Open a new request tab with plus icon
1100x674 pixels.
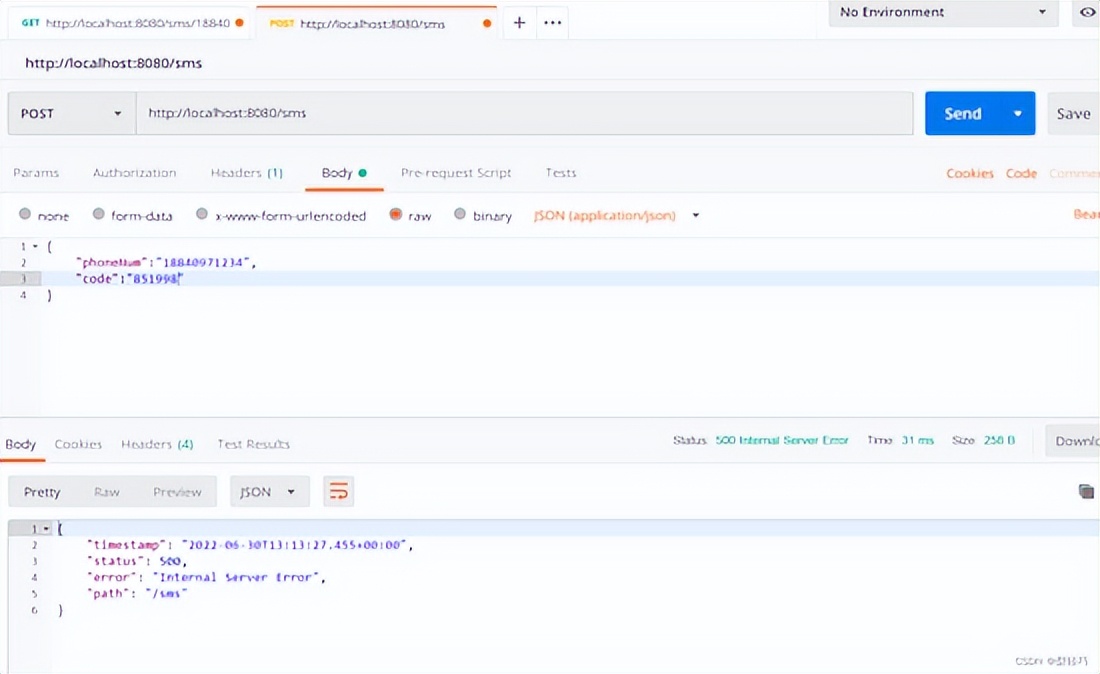tap(519, 22)
